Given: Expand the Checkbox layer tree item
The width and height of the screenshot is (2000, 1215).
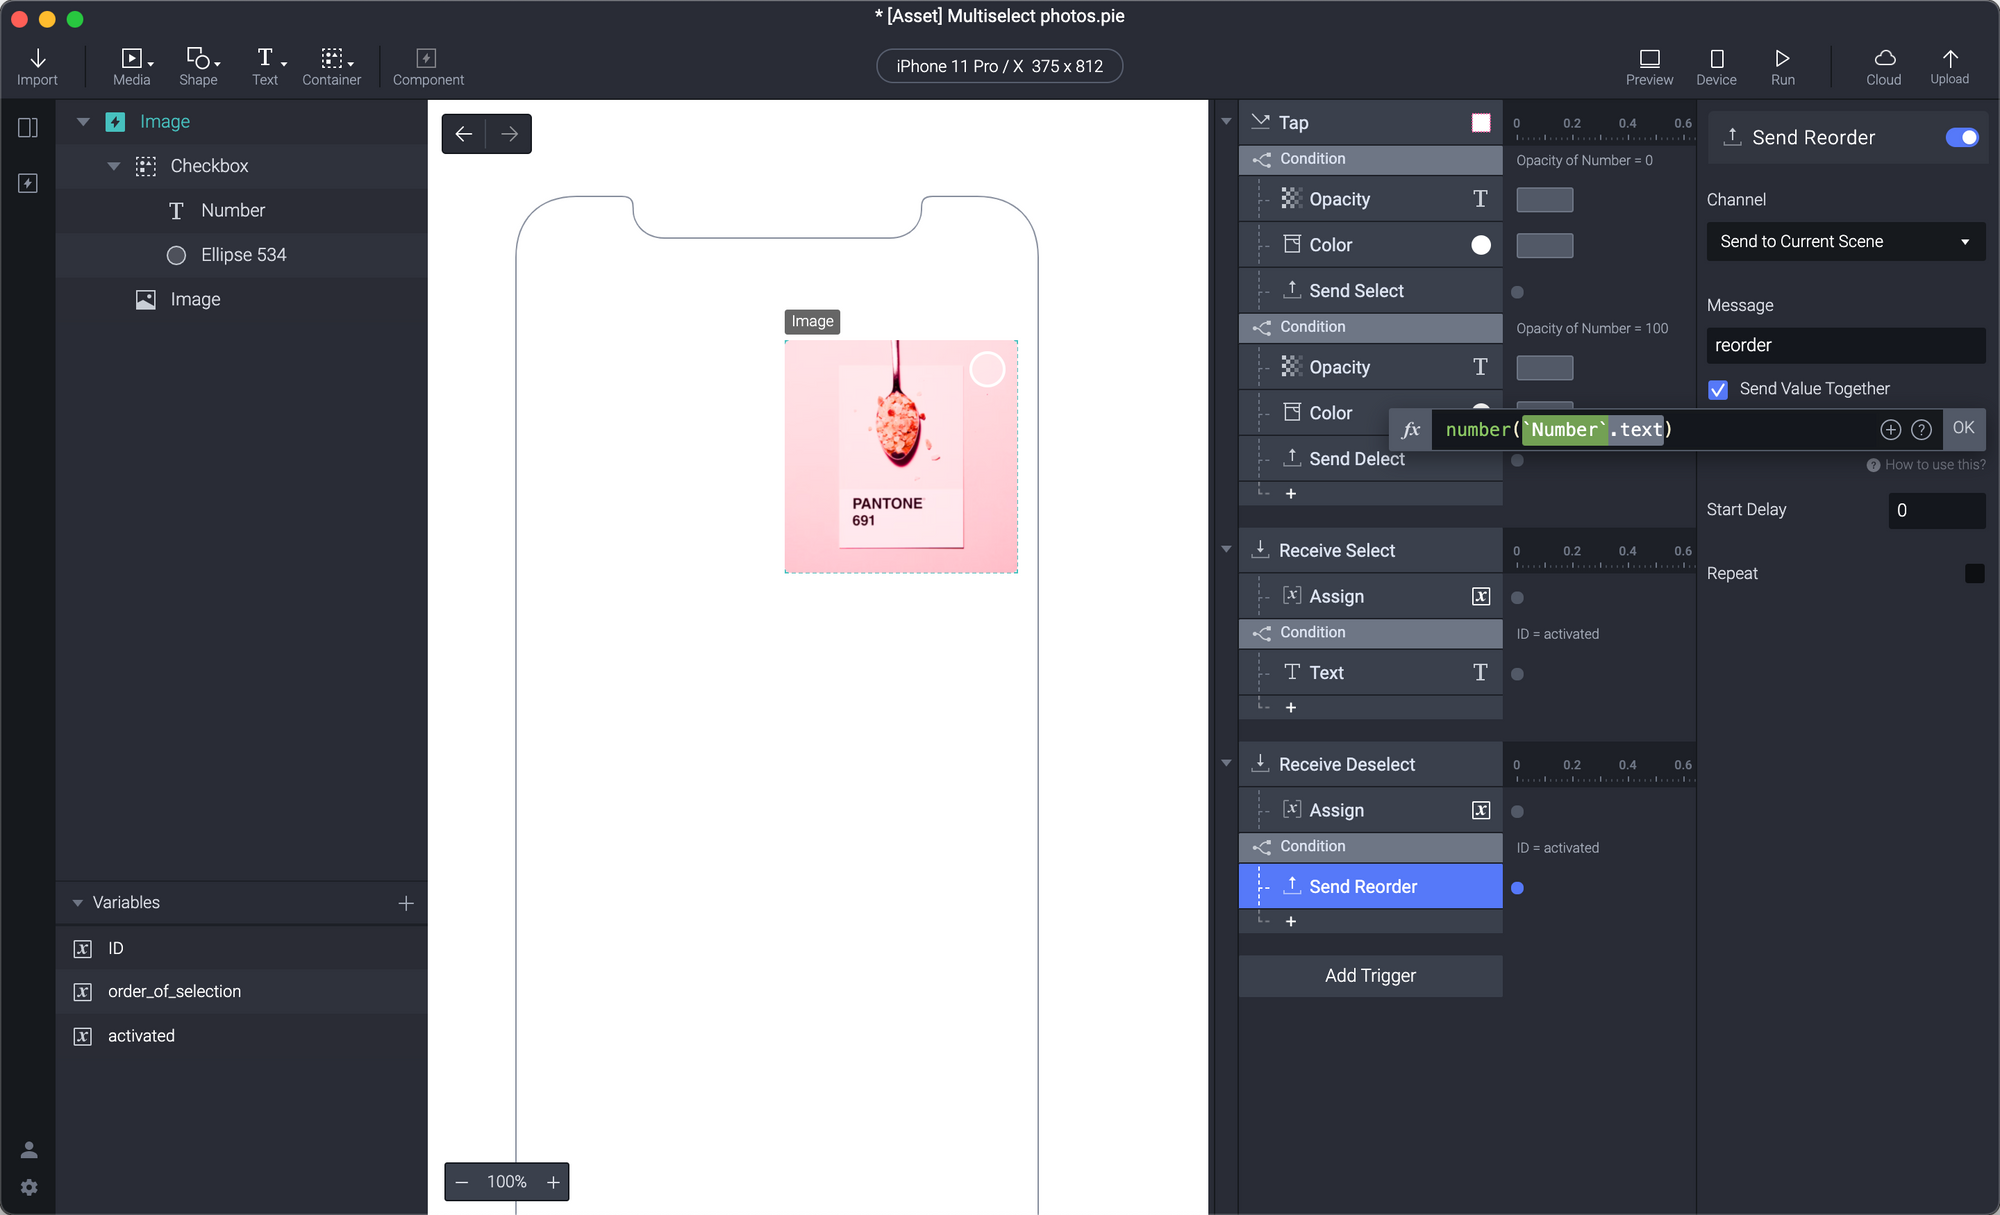Looking at the screenshot, I should click(111, 166).
